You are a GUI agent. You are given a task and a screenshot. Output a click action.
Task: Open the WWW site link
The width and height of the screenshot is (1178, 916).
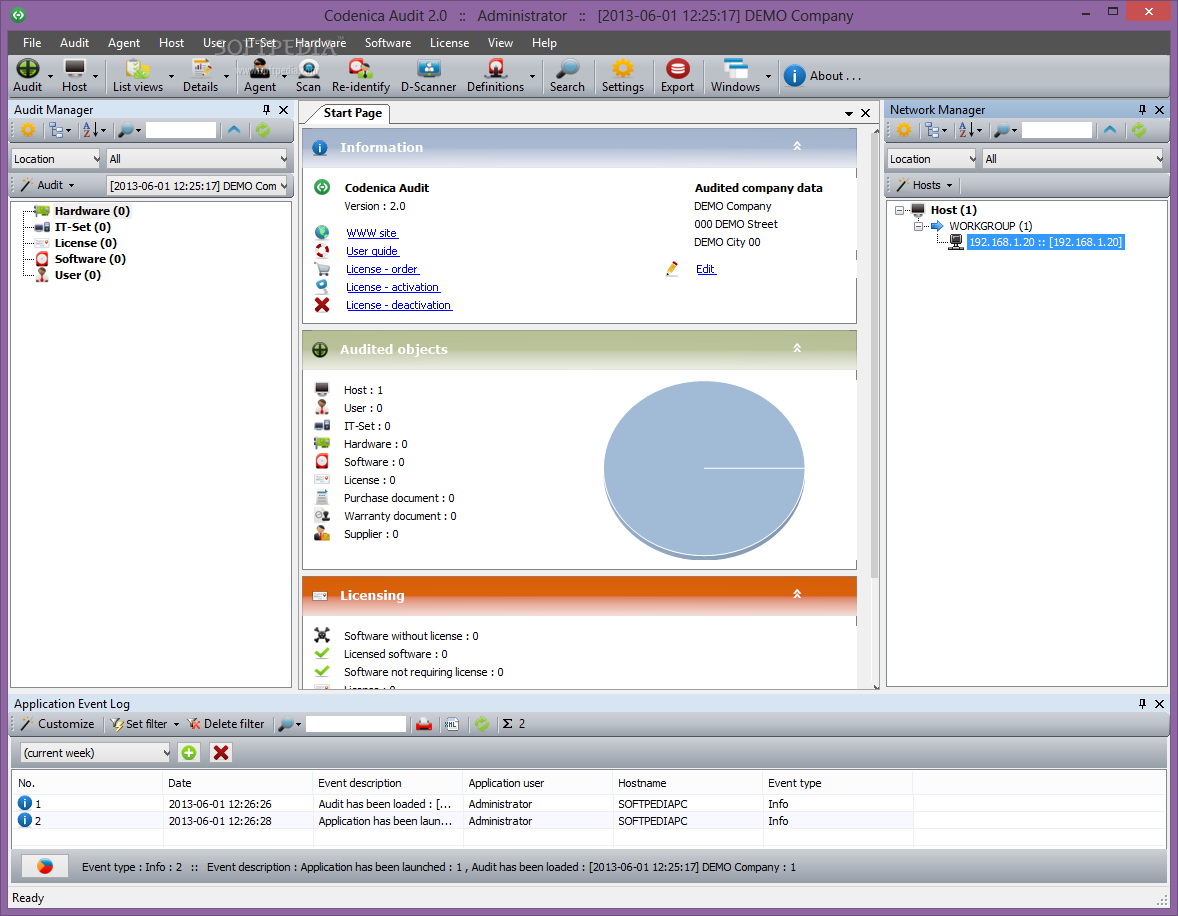click(372, 233)
